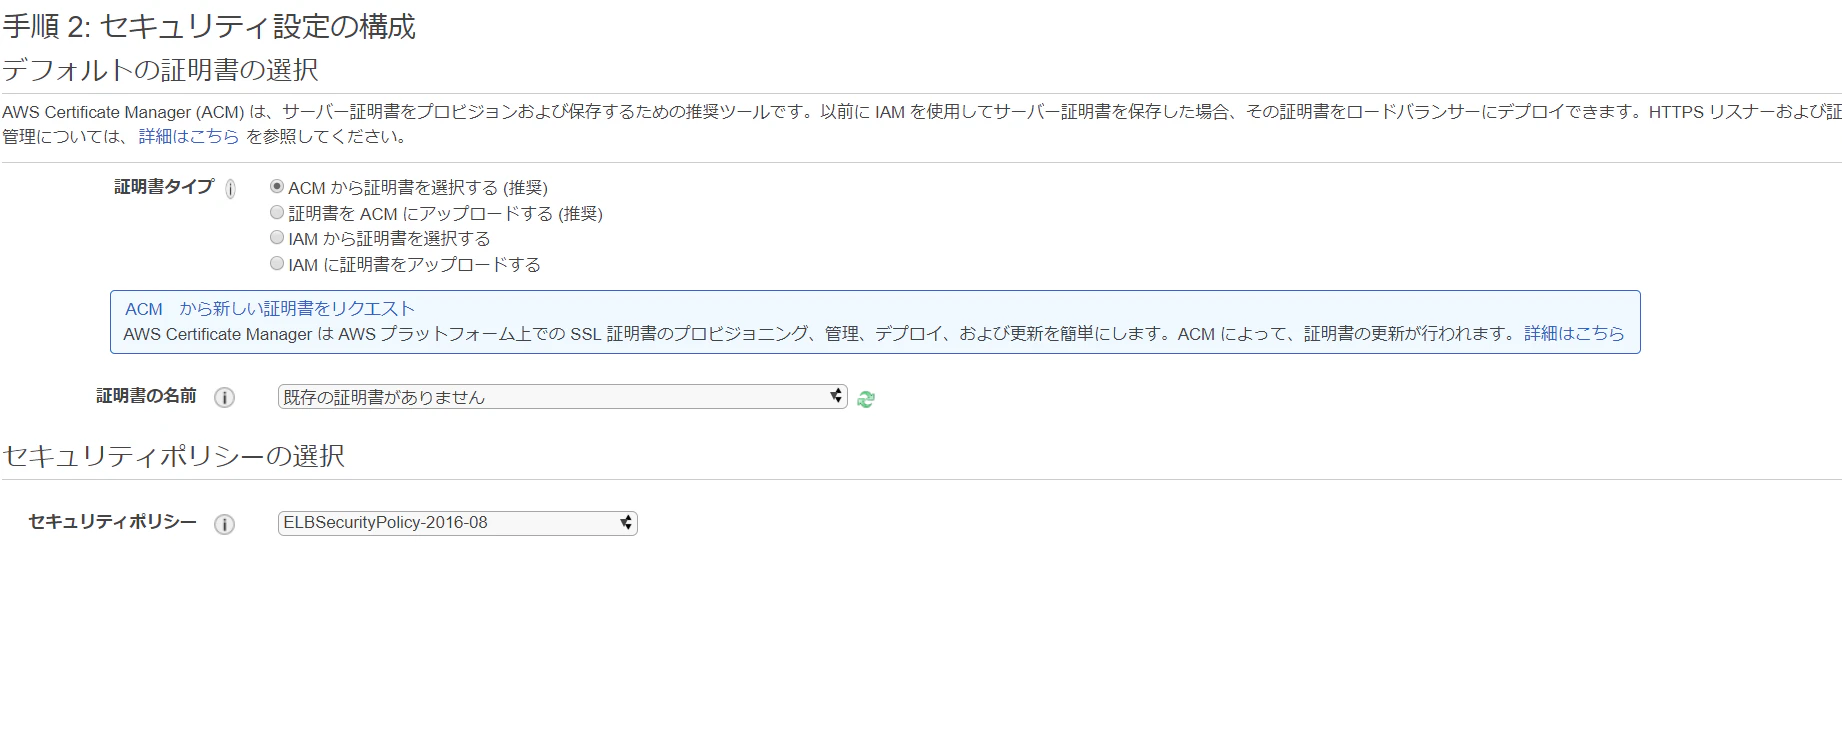Click info icon next to 証明書タイプ

[x=230, y=188]
